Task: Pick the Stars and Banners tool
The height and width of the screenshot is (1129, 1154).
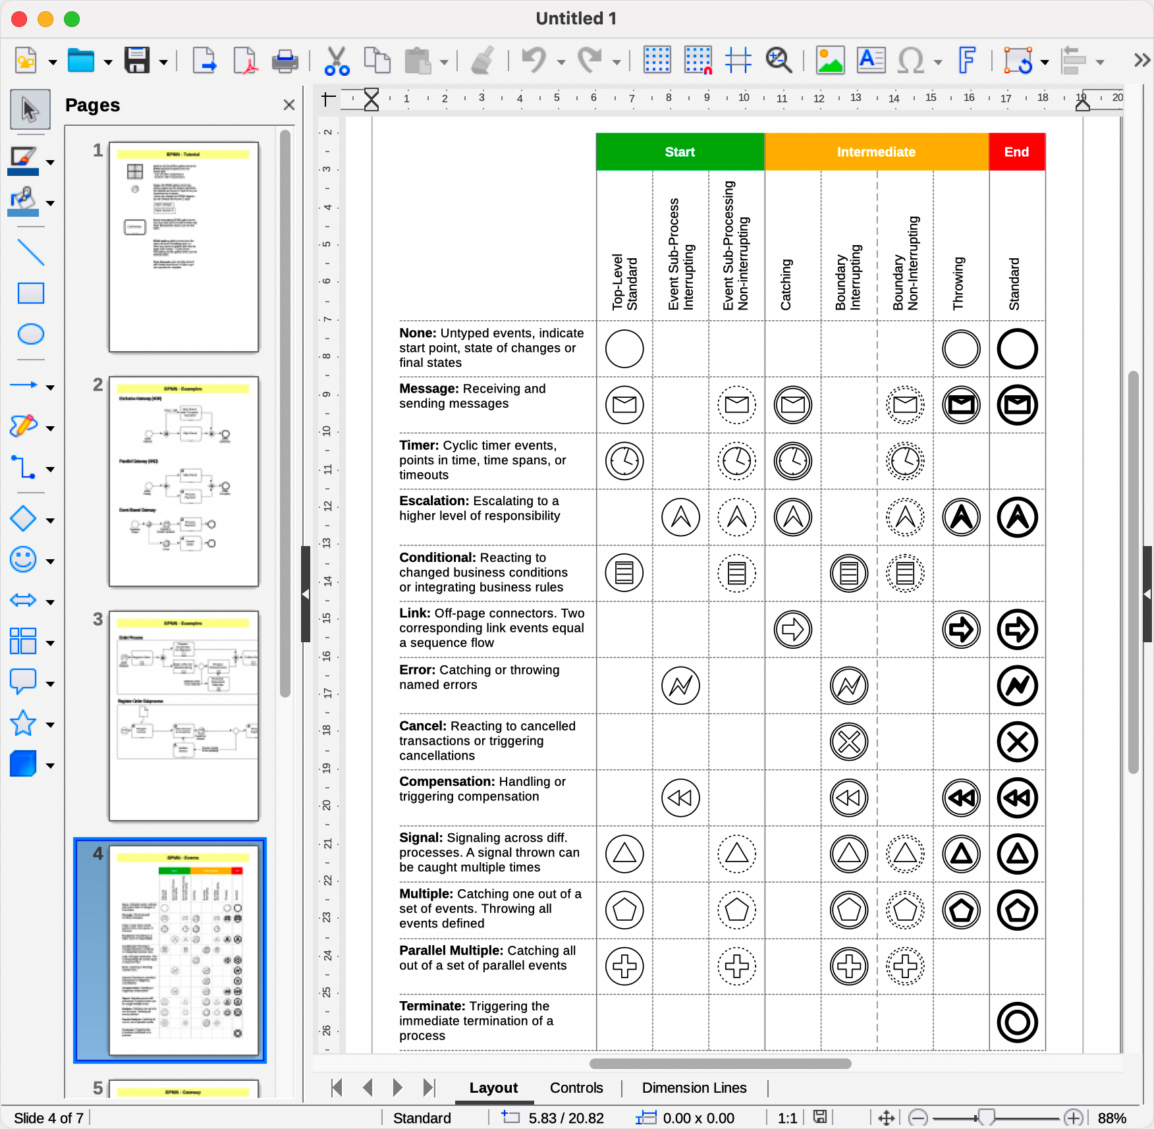Action: 23,723
